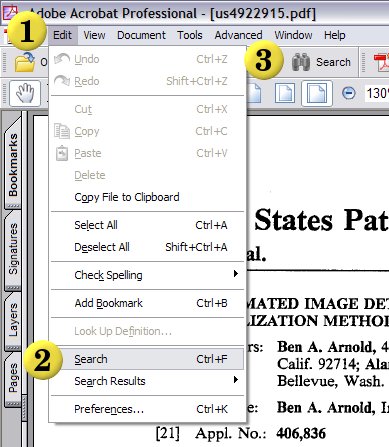
Task: Open the folder icon in toolbar
Action: (x=25, y=62)
